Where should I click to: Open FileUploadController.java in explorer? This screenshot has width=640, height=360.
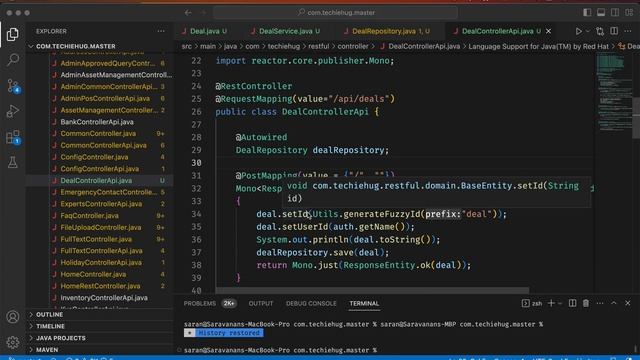pos(100,227)
